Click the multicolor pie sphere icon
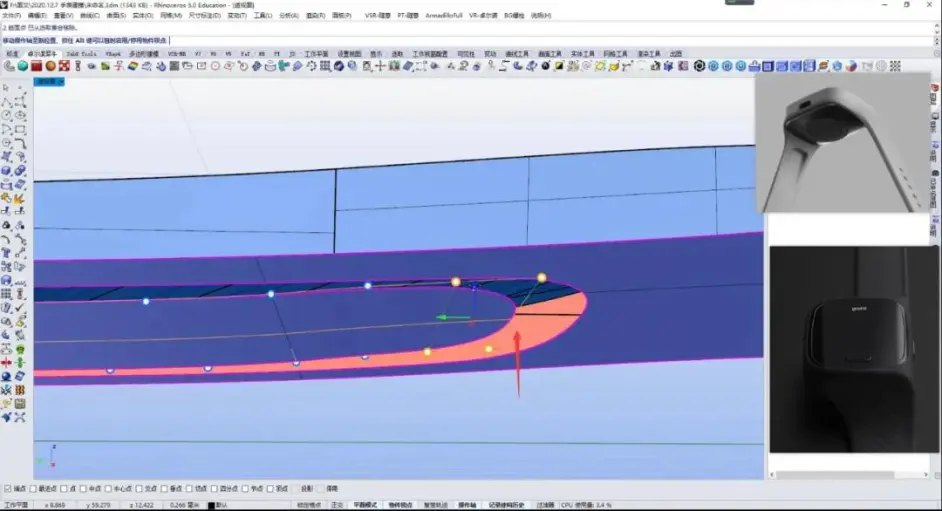Viewport: 942px width, 511px height. coord(851,66)
